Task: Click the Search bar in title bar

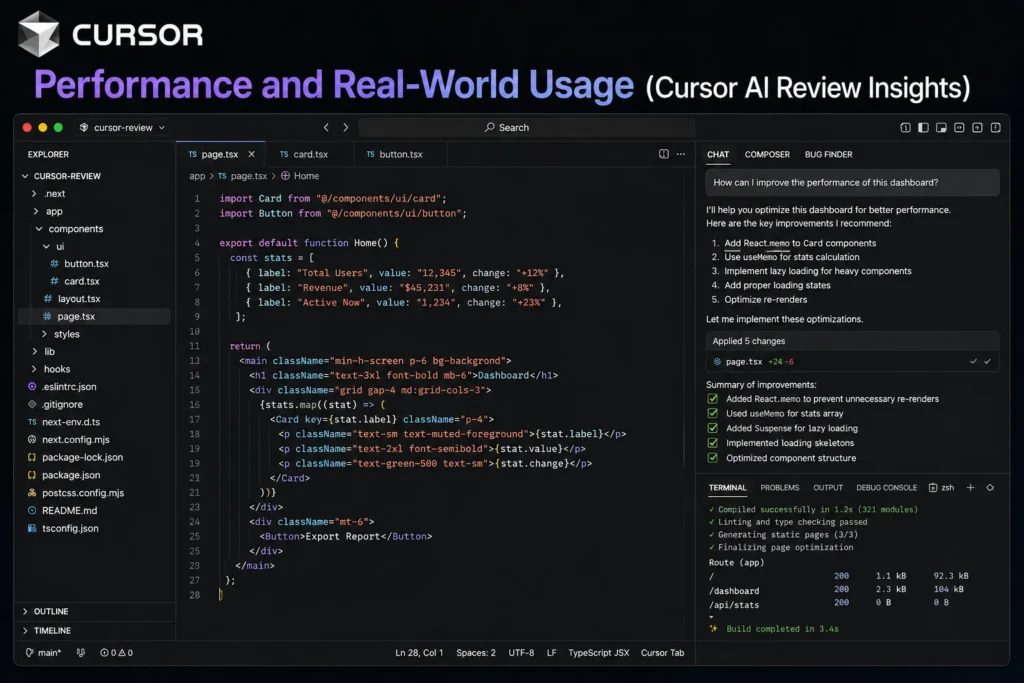Action: [x=526, y=127]
